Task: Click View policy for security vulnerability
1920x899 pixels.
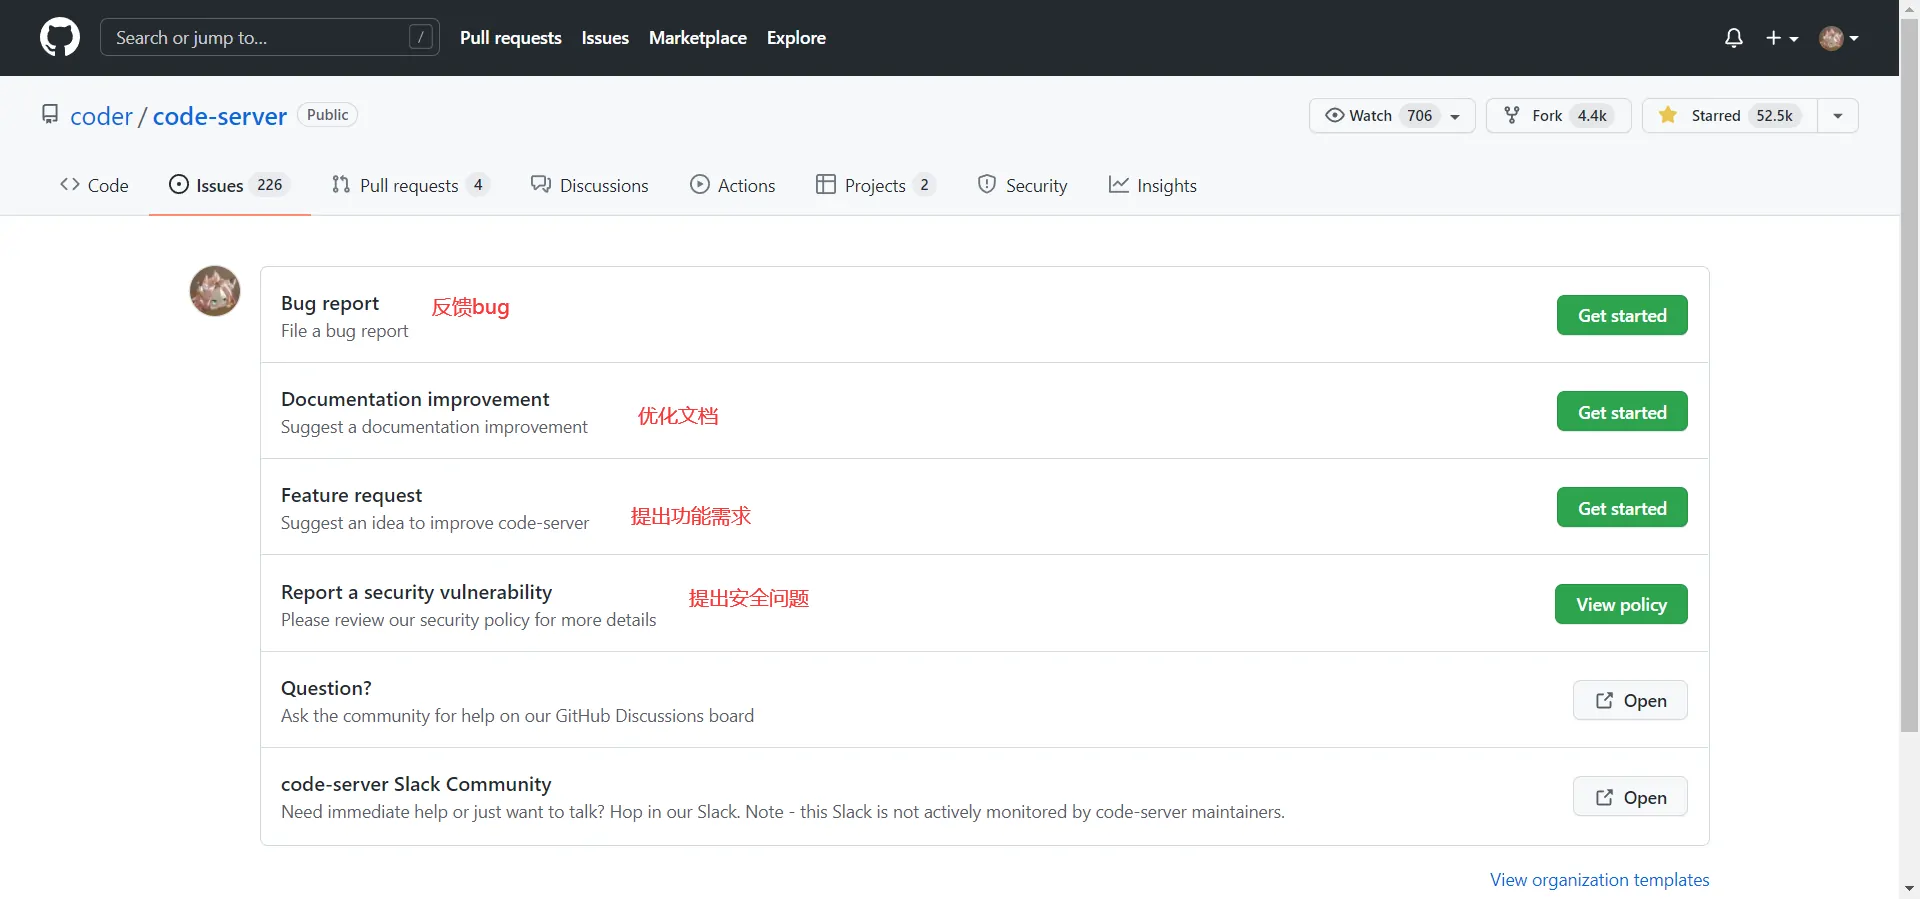Action: point(1621,604)
